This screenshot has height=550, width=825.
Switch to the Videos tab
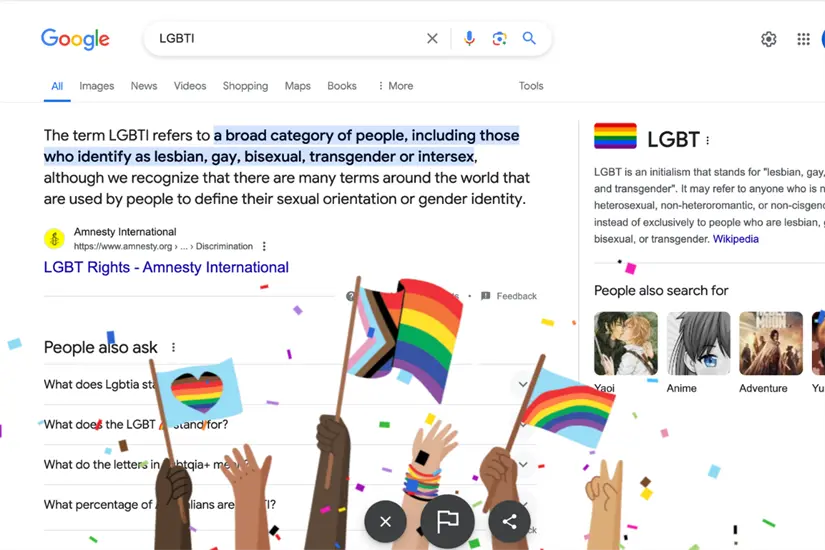[x=190, y=86]
